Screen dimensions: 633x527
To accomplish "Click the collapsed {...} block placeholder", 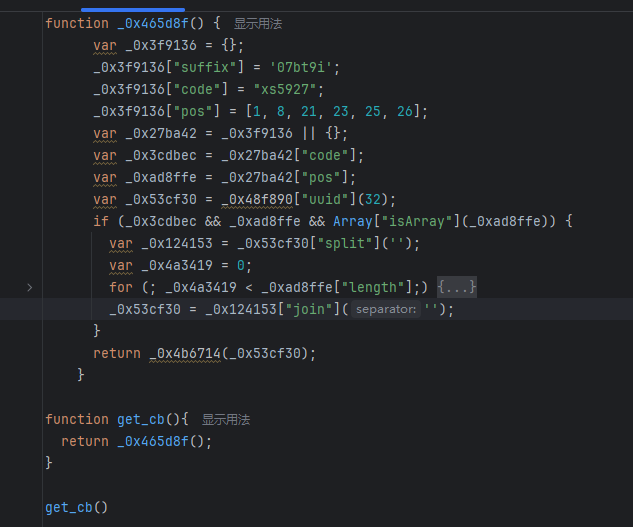I will [457, 287].
